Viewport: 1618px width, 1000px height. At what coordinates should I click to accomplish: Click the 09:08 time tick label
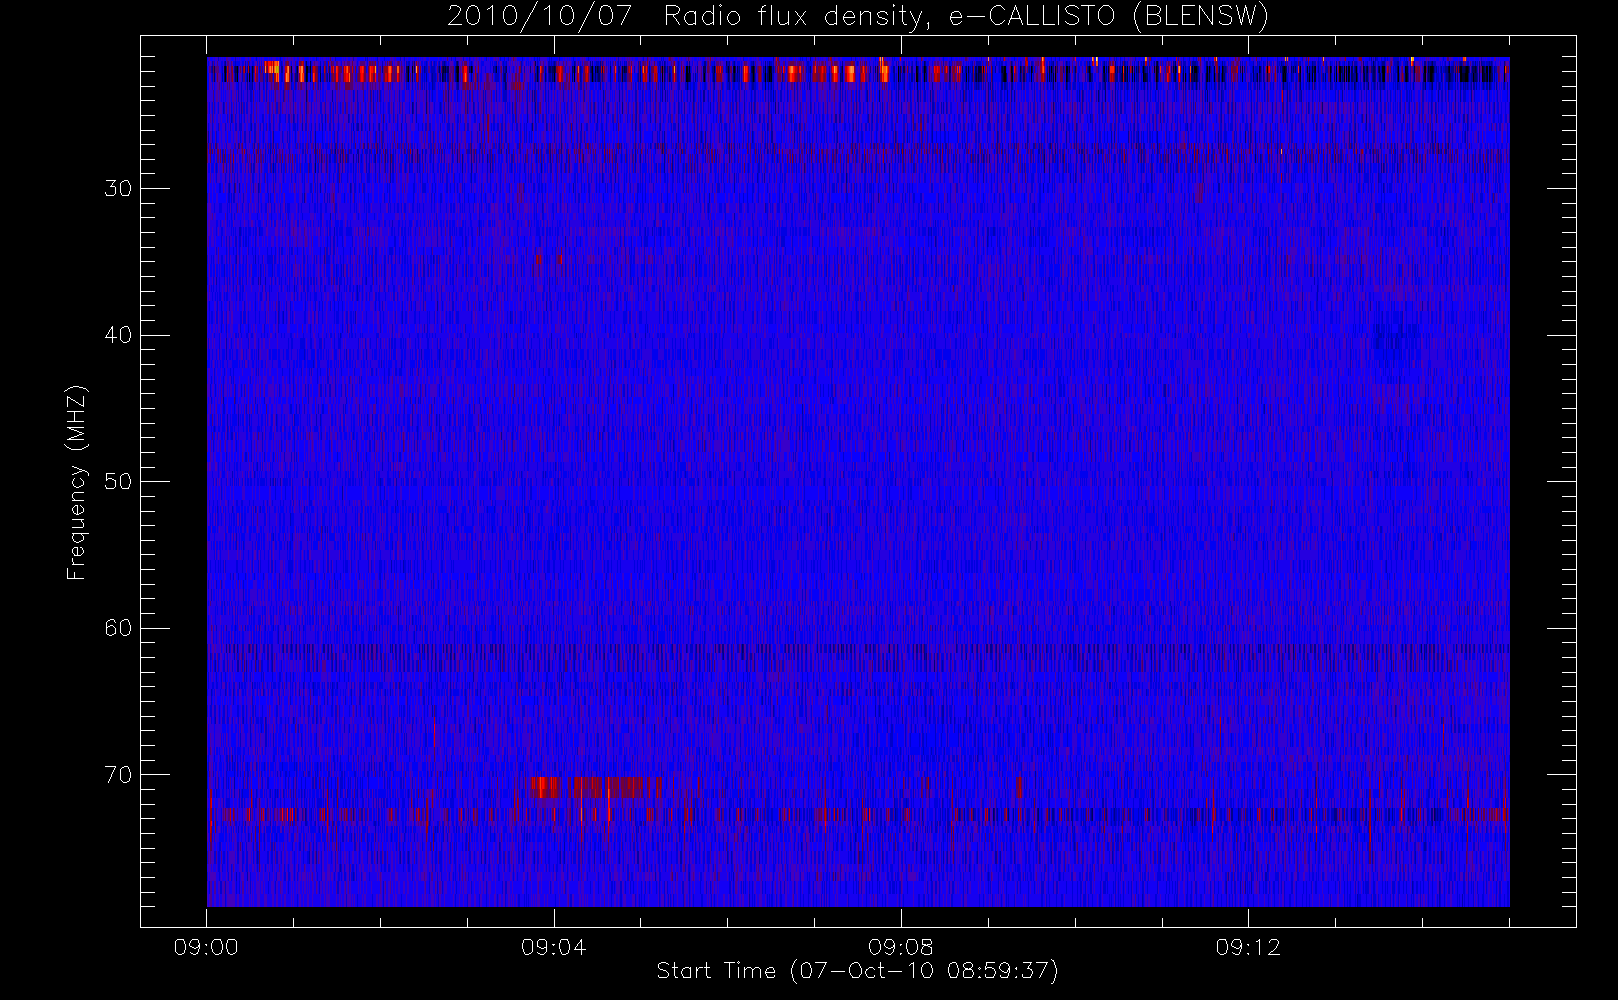coord(901,947)
